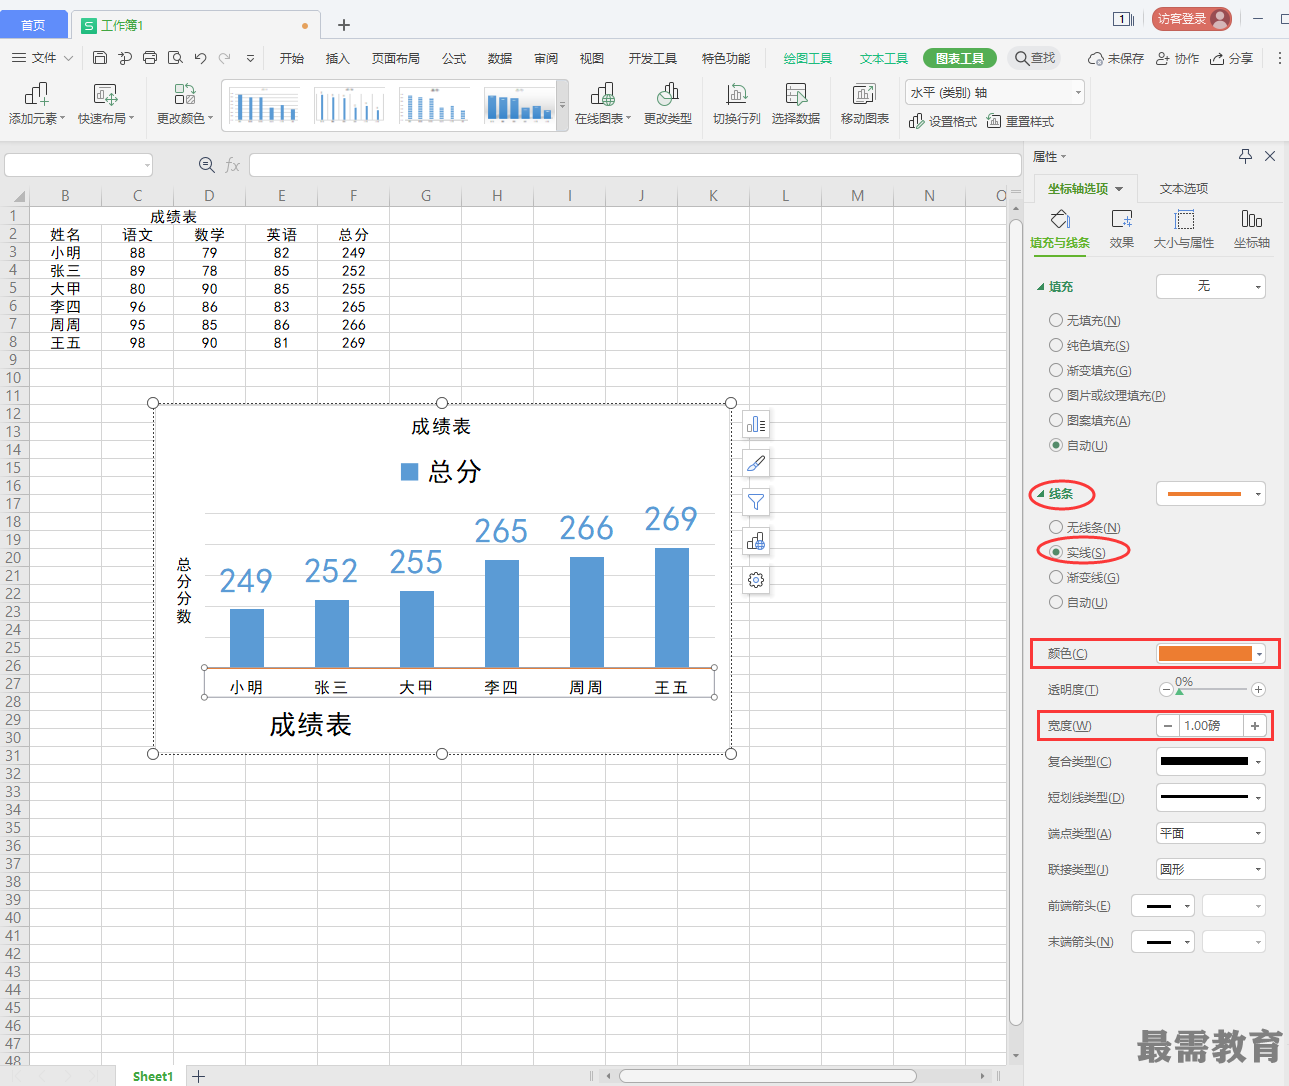This screenshot has height=1086, width=1289.
Task: Click 访客登录 guest login button
Action: pyautogui.click(x=1192, y=19)
